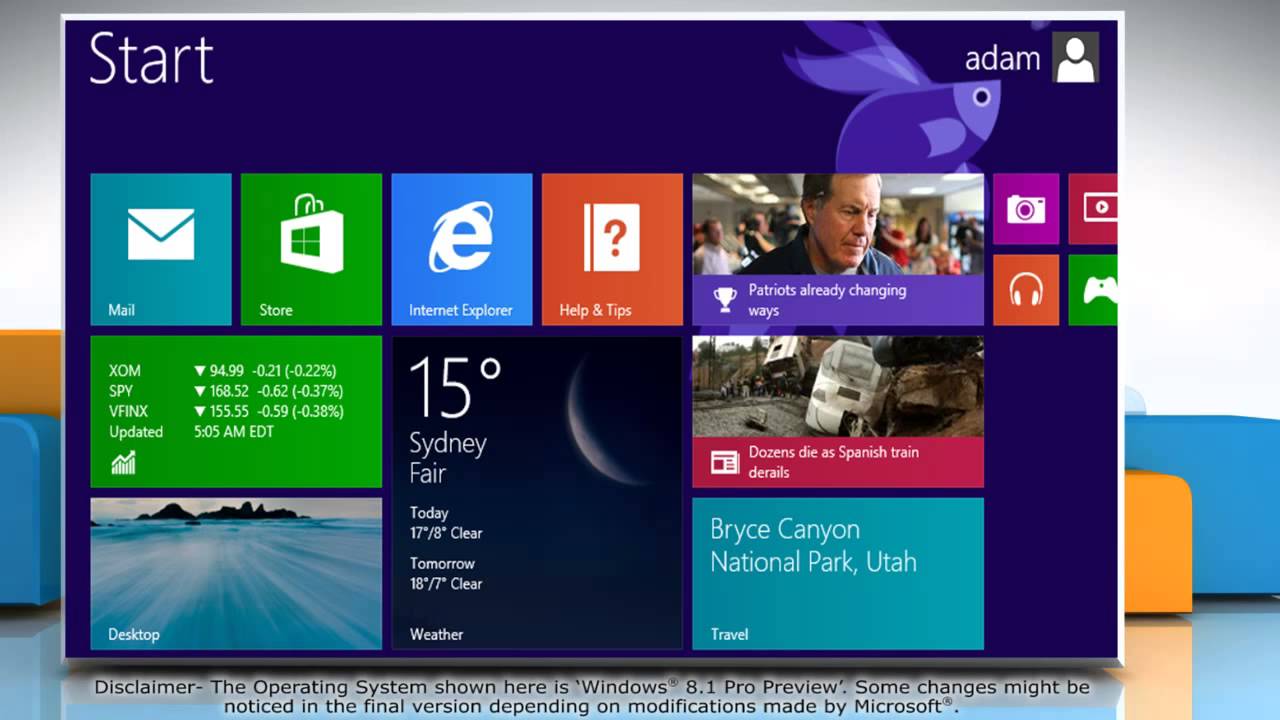Open the News story on Spanish train
Screen dimensions: 1280x720
click(838, 411)
